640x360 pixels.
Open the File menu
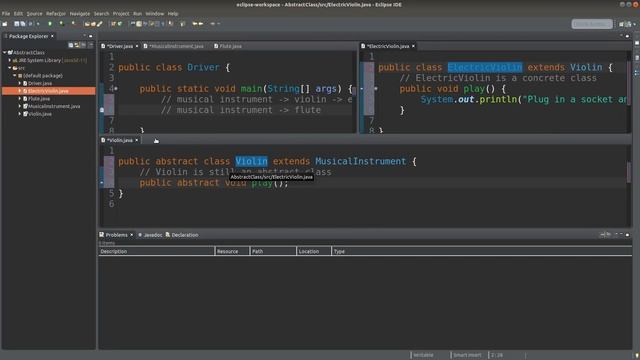(6, 13)
